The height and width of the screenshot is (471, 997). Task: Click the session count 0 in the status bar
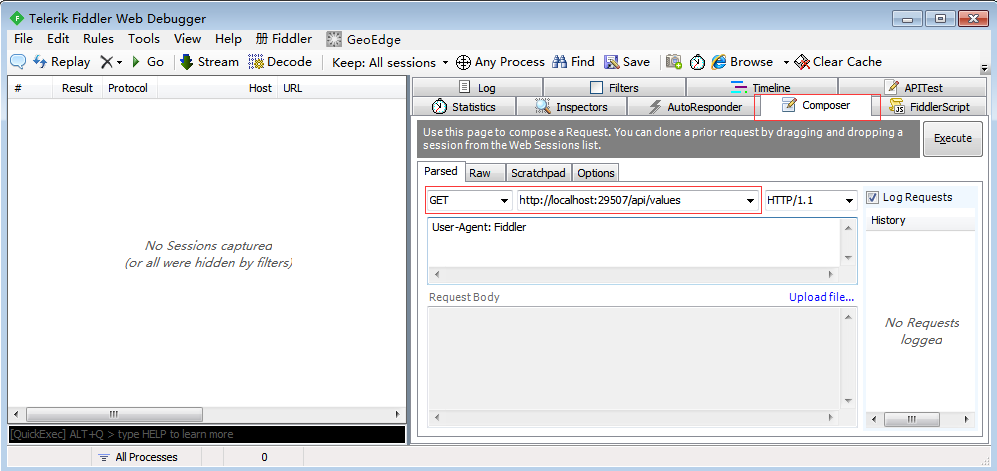point(264,457)
